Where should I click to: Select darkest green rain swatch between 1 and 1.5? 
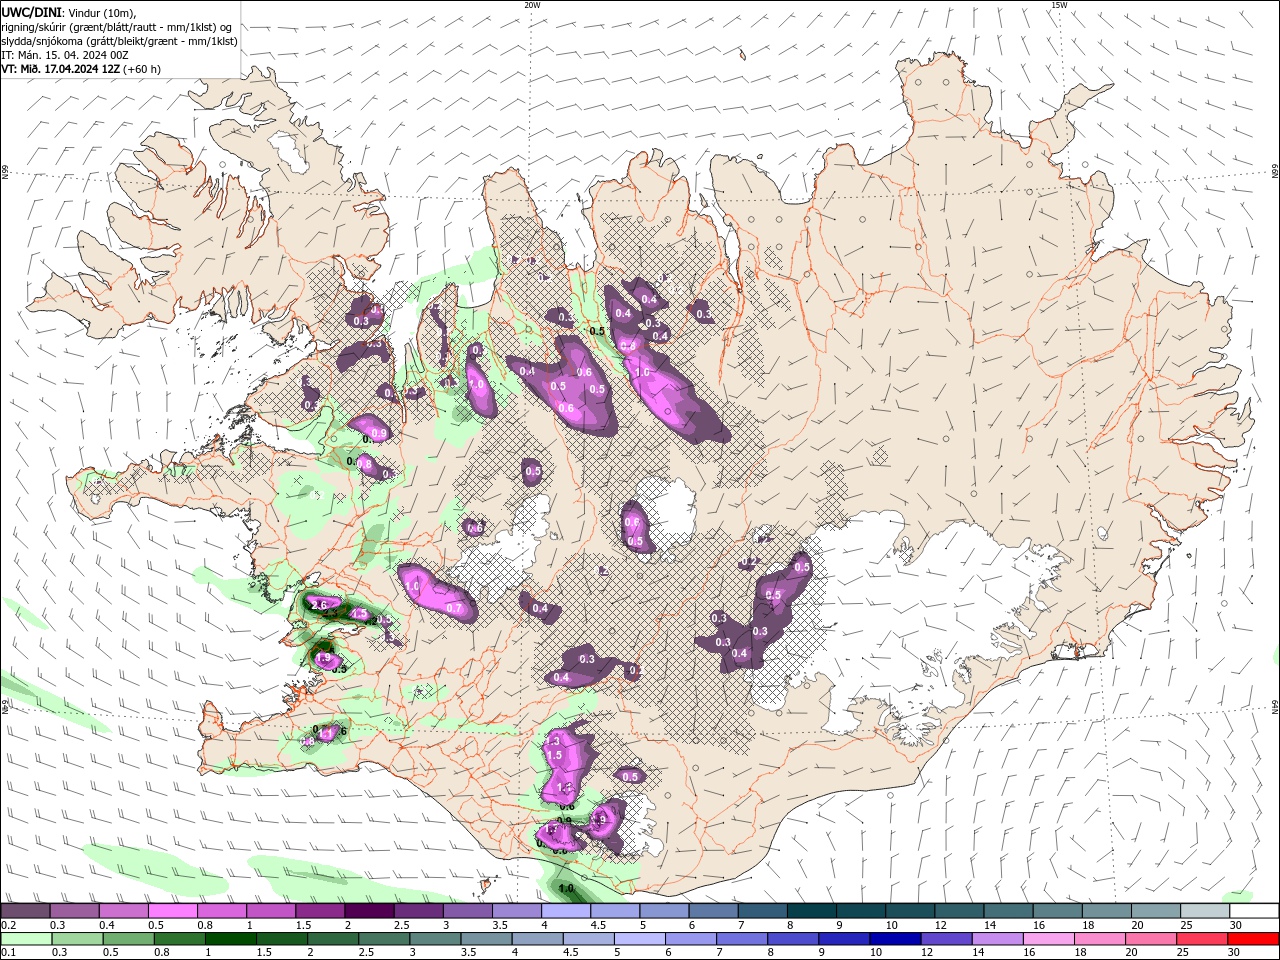(230, 939)
